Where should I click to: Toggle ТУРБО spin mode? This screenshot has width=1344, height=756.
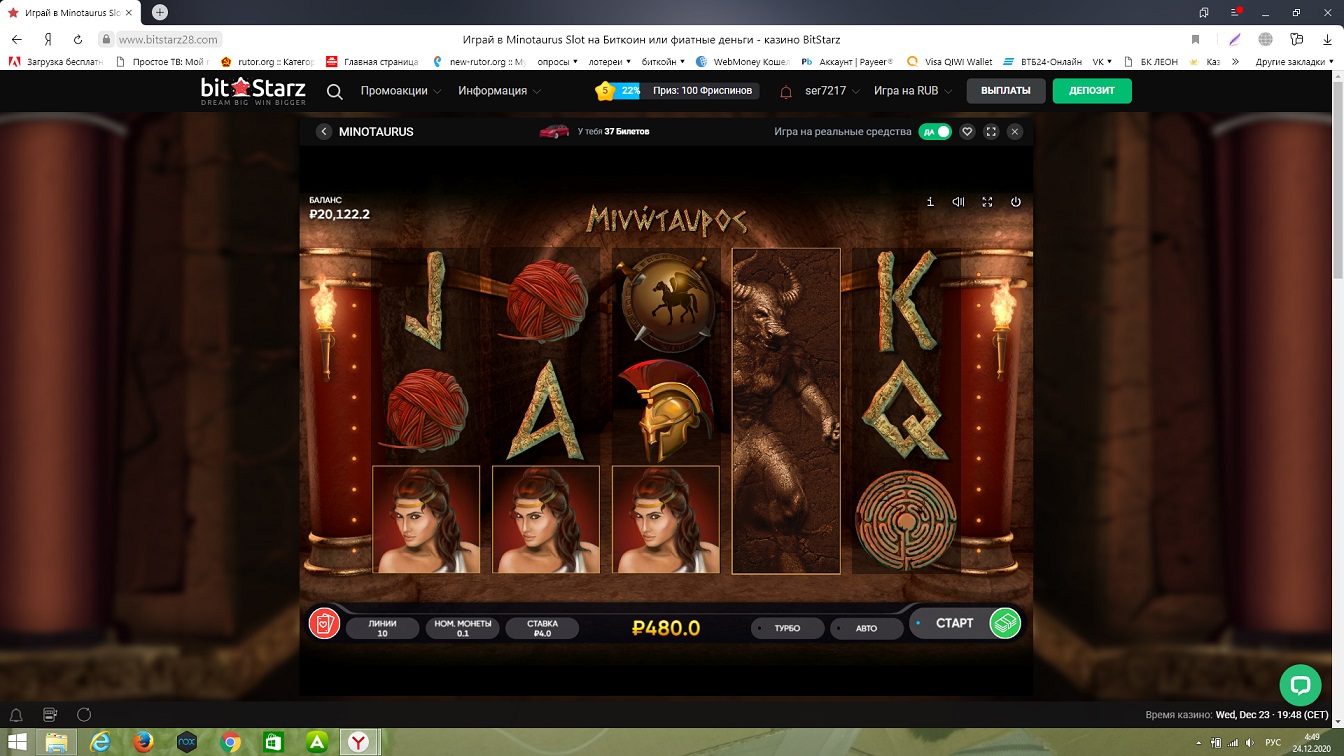[787, 628]
